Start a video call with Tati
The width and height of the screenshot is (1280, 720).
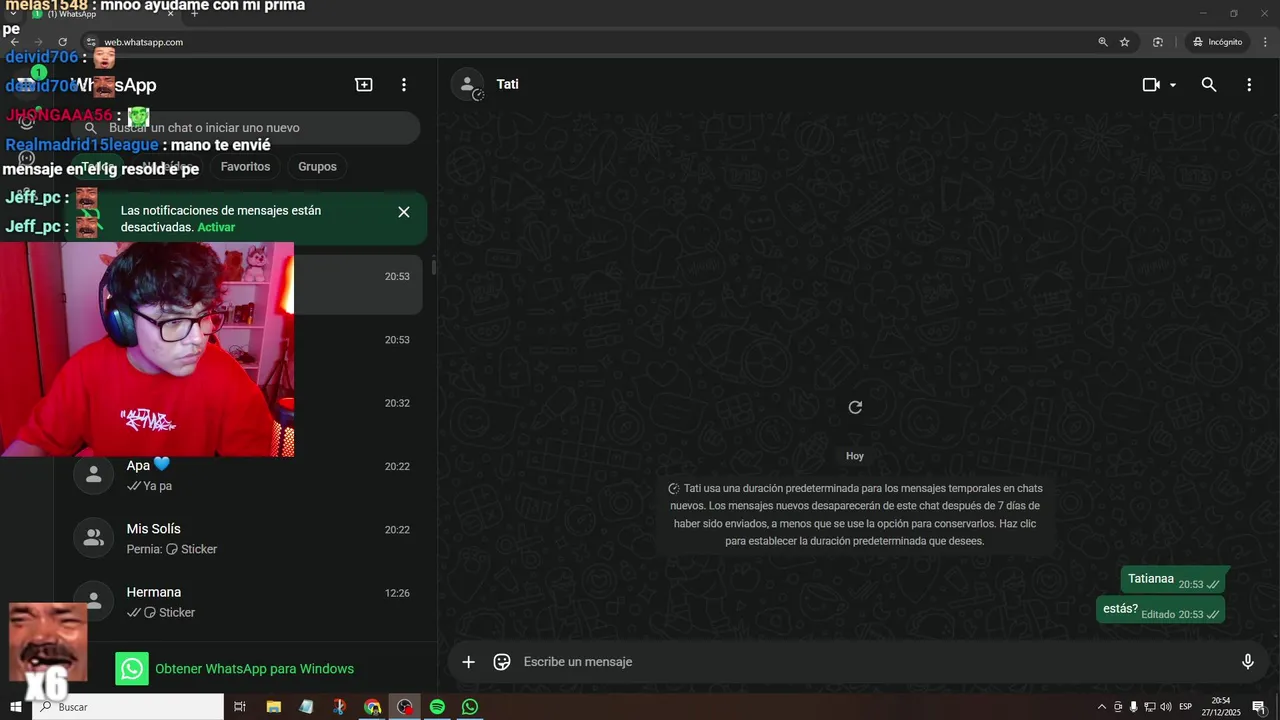[1151, 85]
